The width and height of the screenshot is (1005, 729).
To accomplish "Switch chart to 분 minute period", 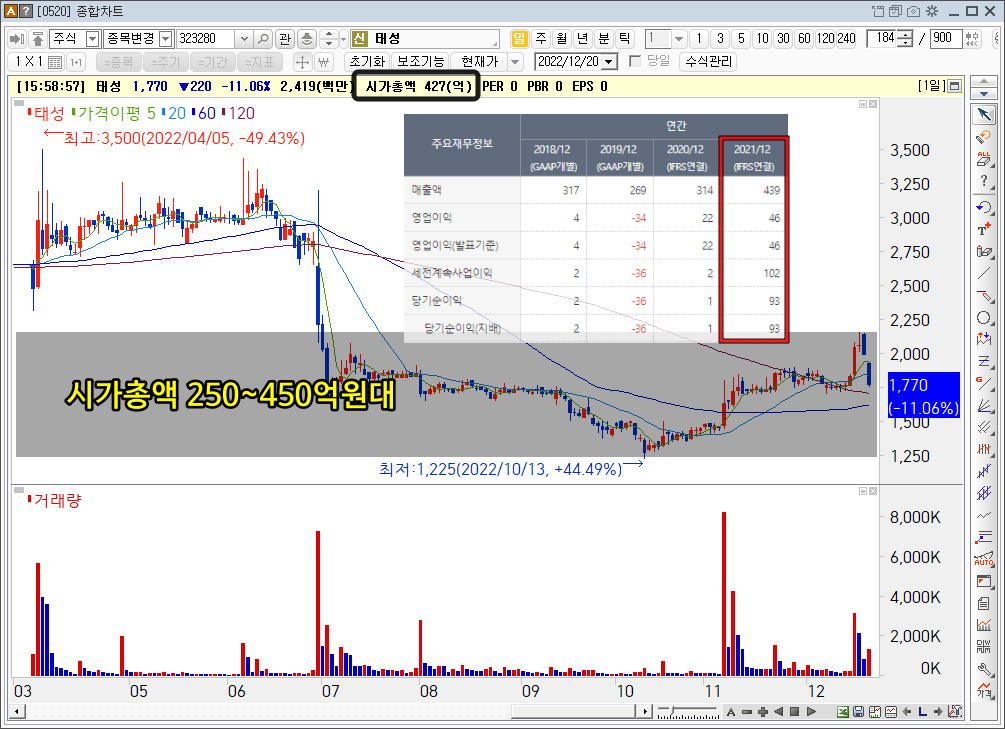I will [x=603, y=39].
